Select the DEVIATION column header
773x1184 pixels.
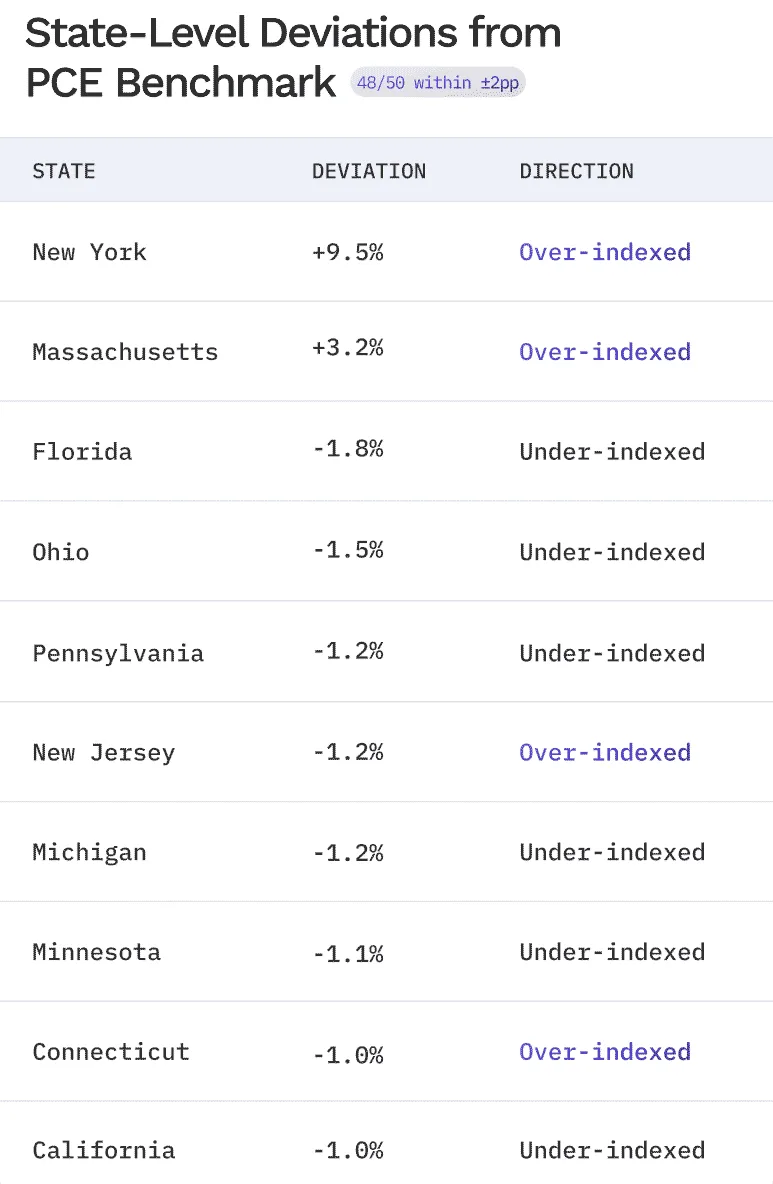pos(369,171)
